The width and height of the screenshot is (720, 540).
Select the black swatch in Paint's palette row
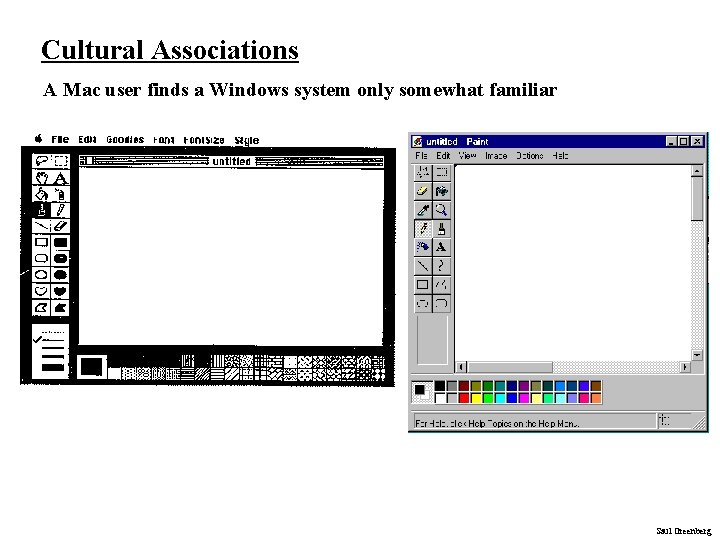coord(440,386)
